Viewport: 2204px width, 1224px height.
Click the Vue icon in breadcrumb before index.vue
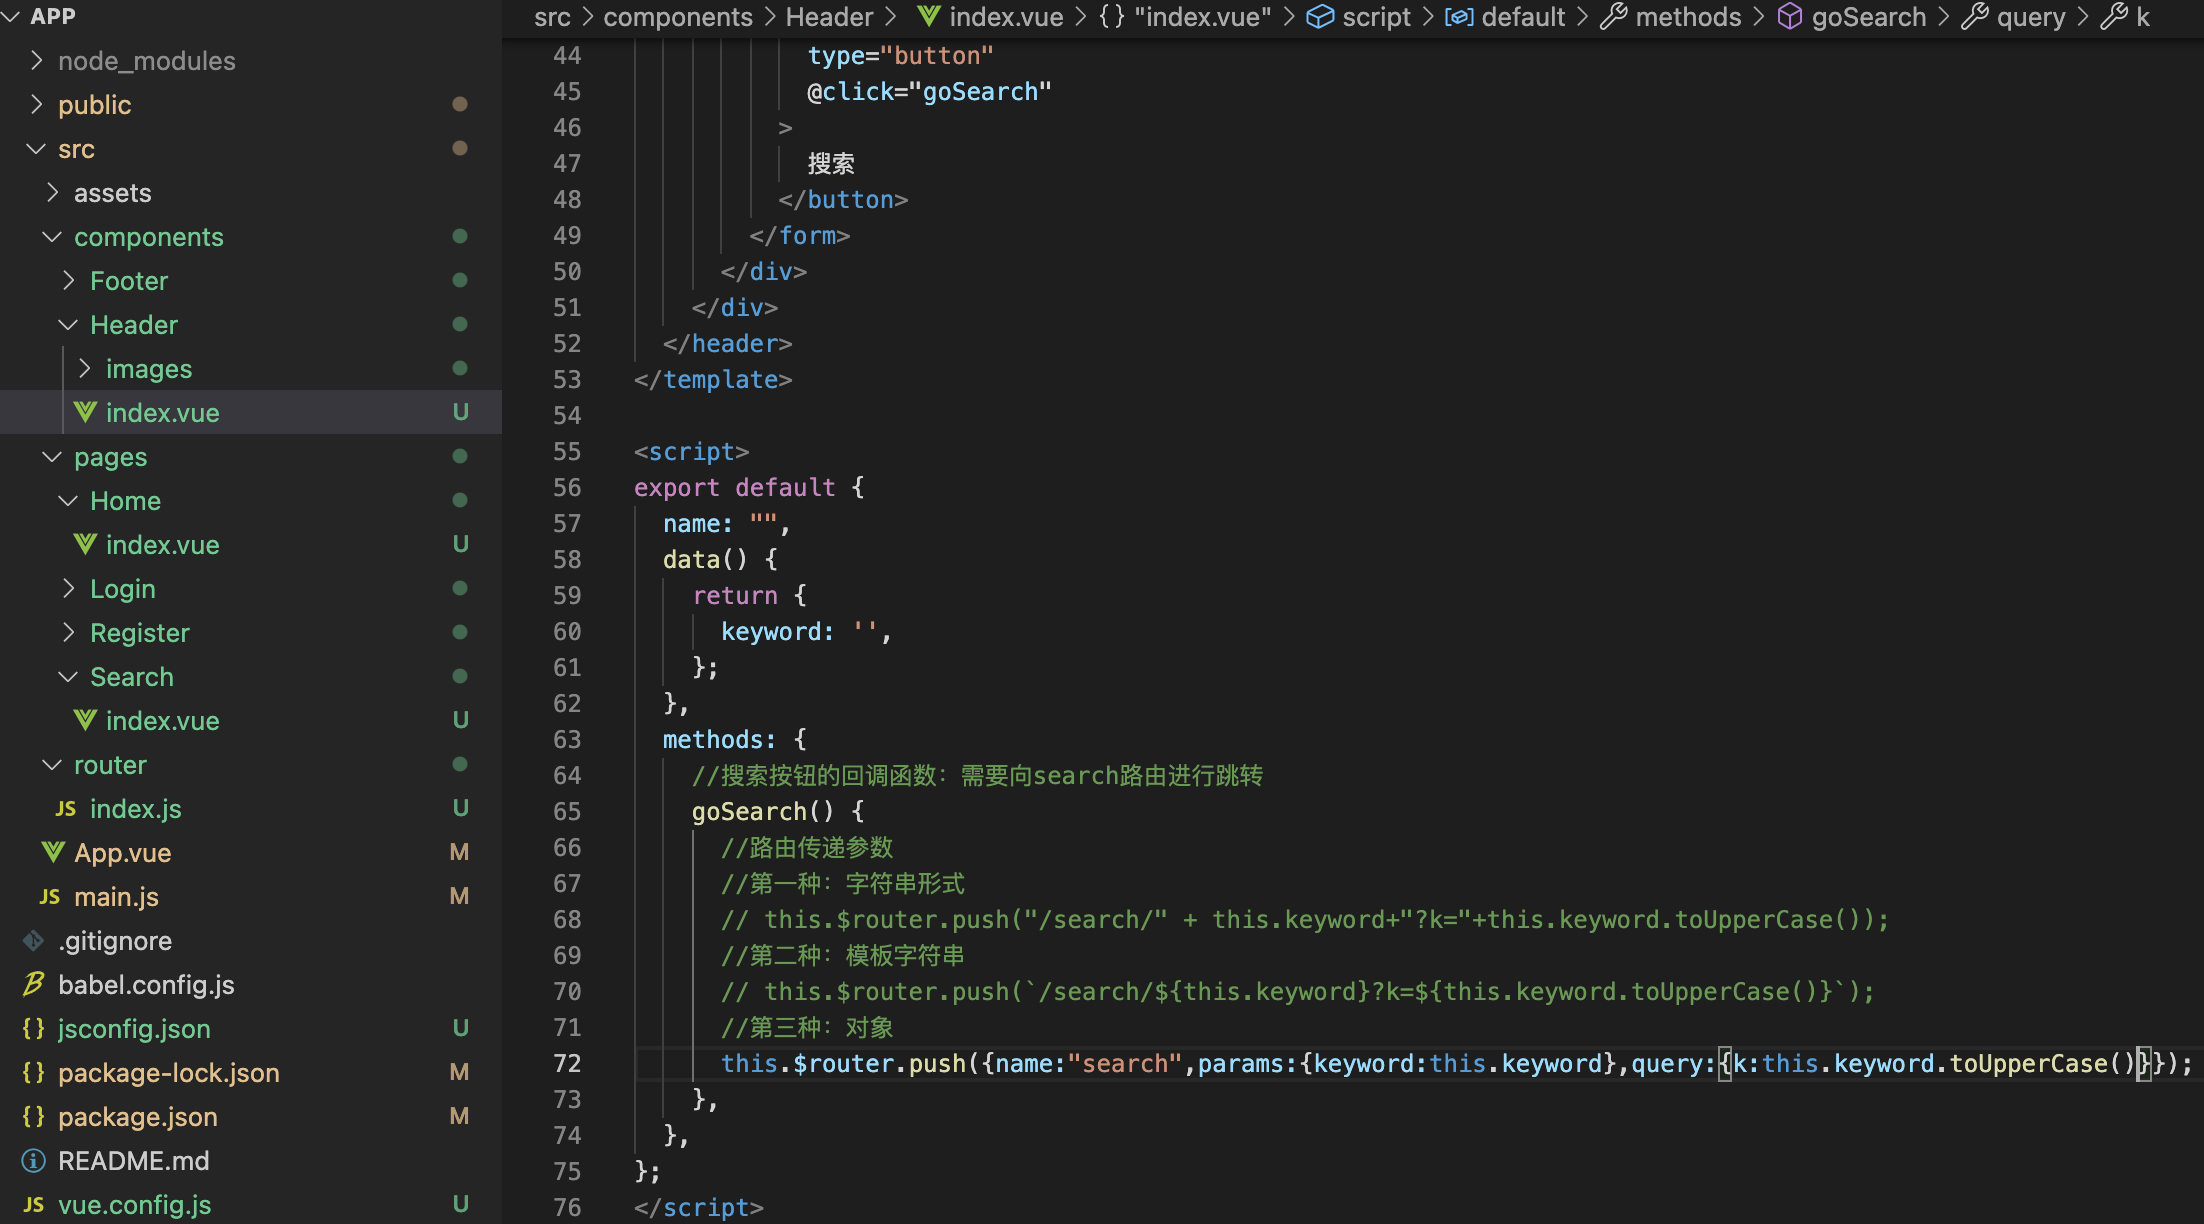coord(928,16)
